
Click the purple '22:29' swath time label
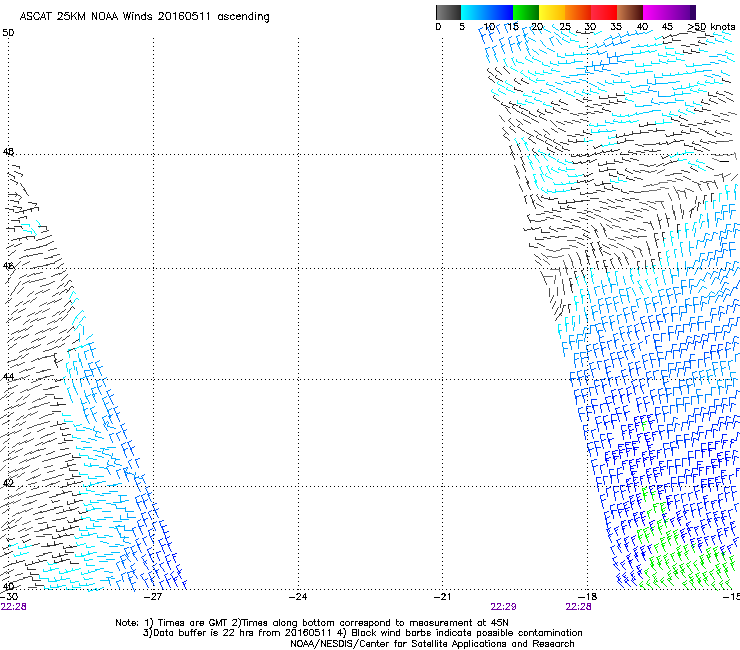[x=503, y=607]
